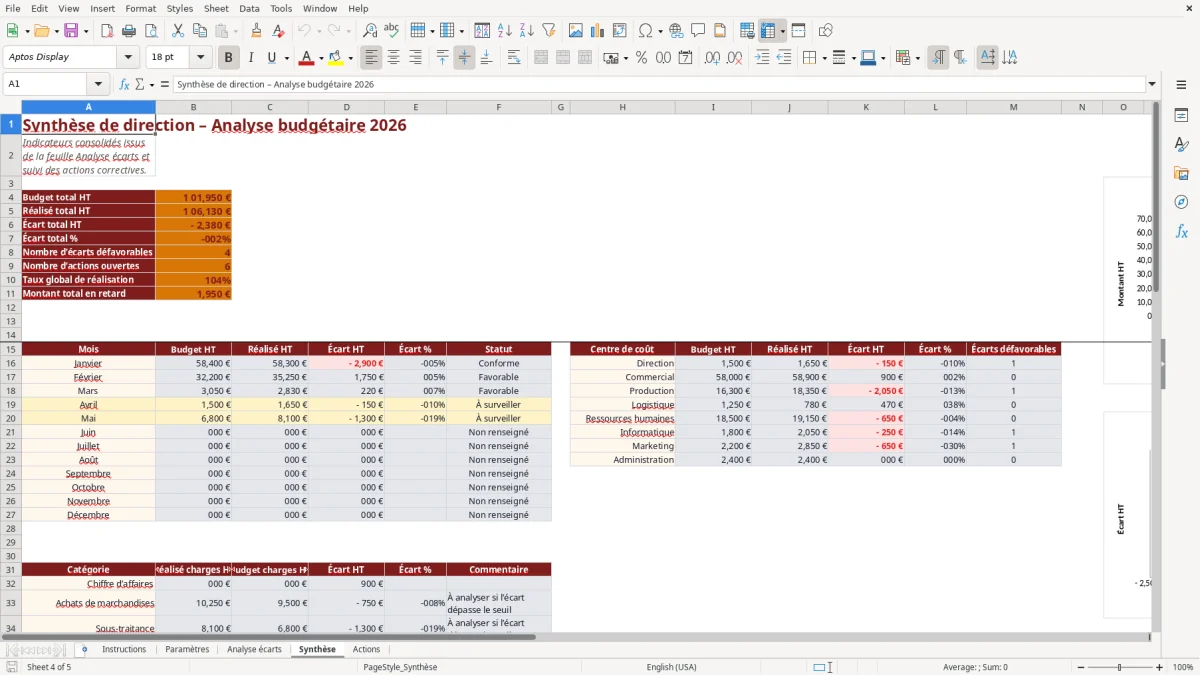Open the Data menu
The height and width of the screenshot is (675, 1200).
249,8
